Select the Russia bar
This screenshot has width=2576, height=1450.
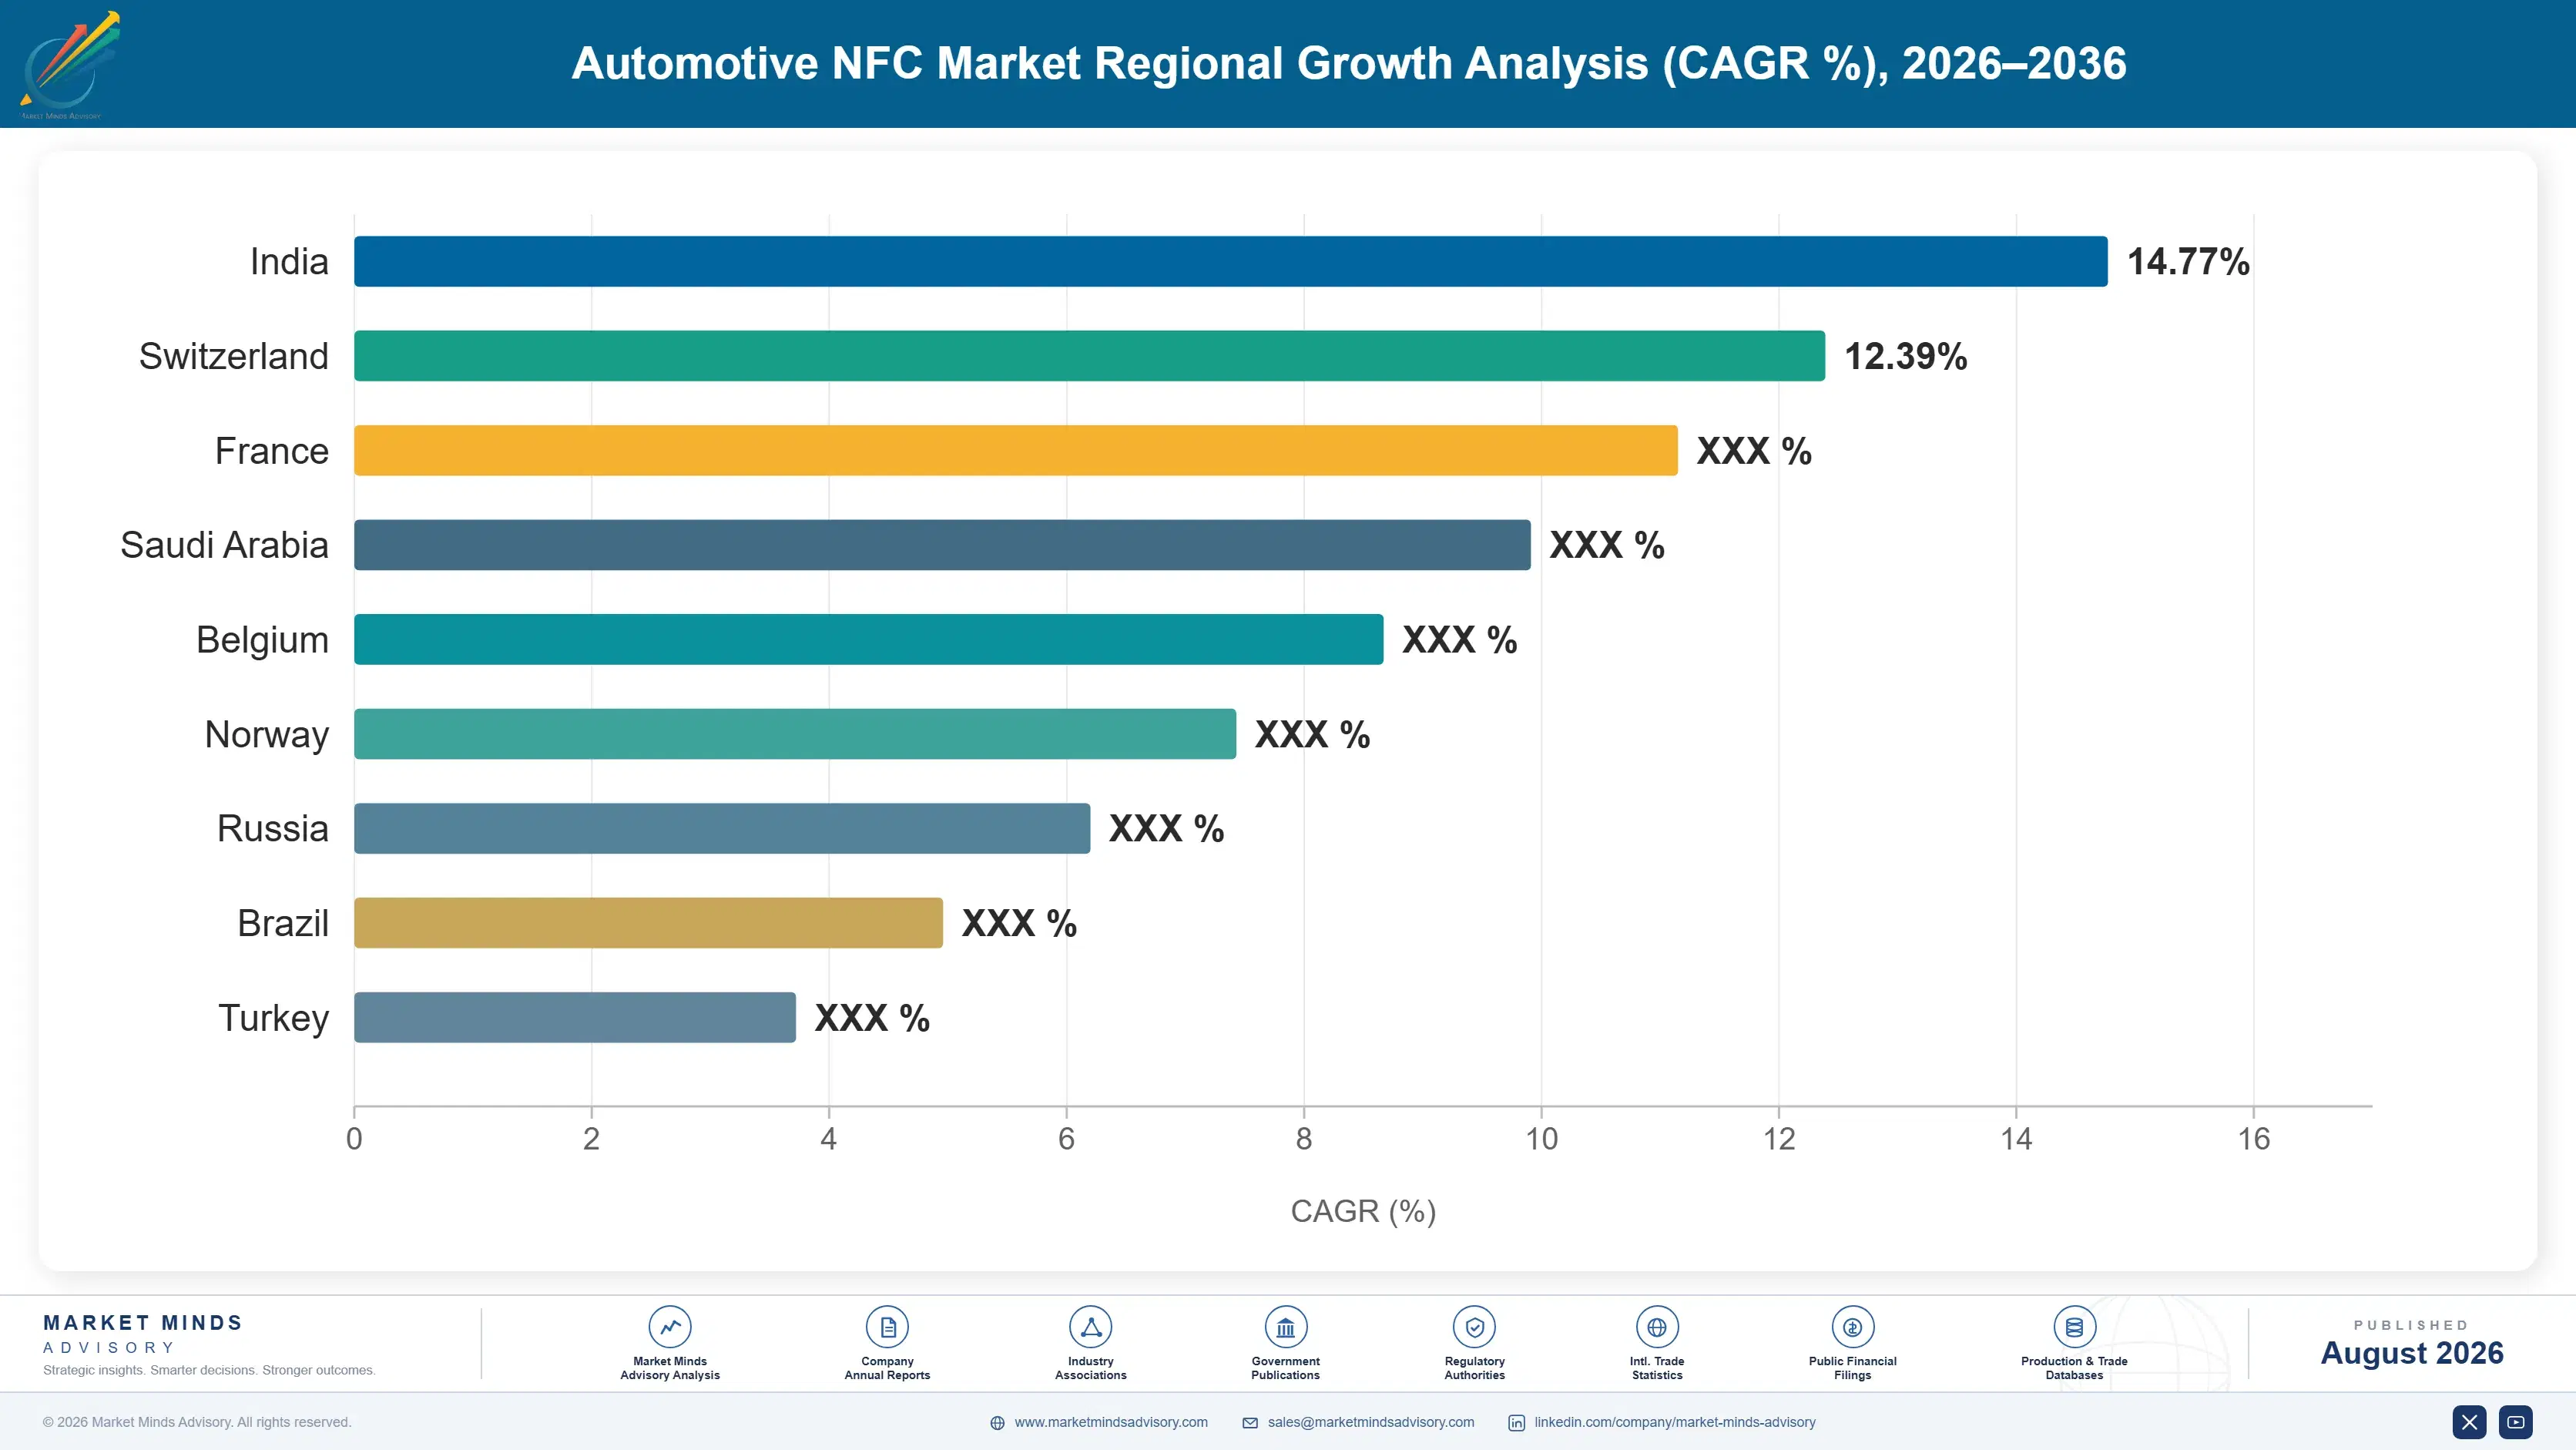(x=722, y=828)
